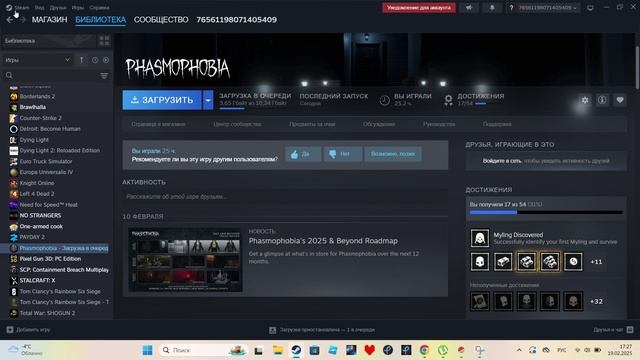The image size is (640, 360).
Task: Expand the Игры filter dropdown
Action: 38,60
